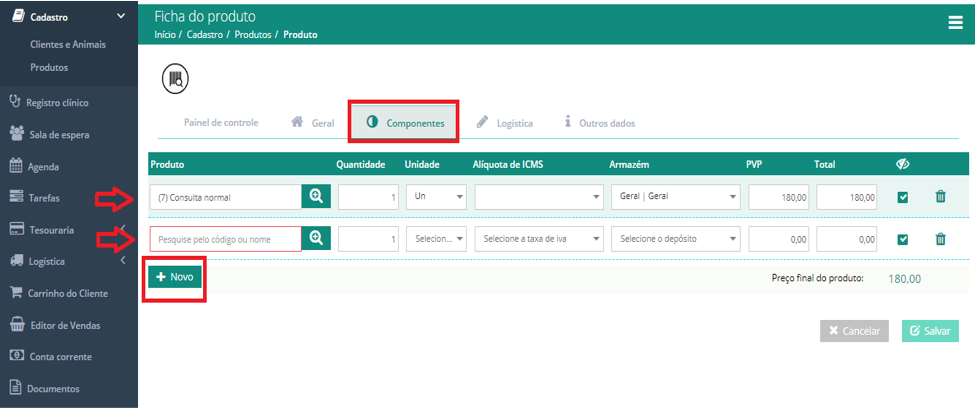Viewport: 975px width, 408px height.
Task: Focus the Pesquise pelo código ou nome field
Action: pos(226,238)
